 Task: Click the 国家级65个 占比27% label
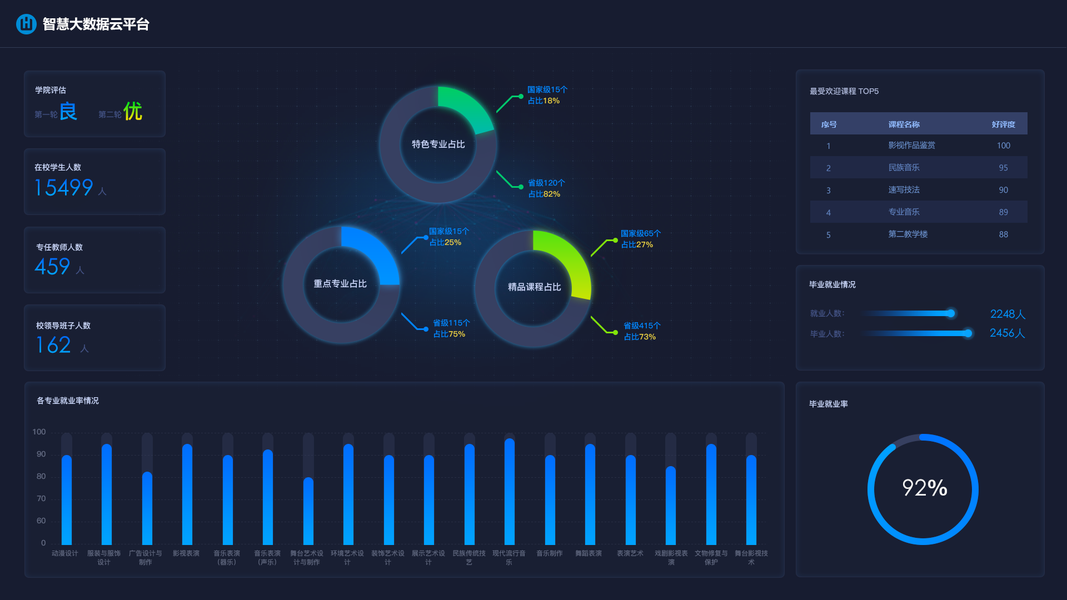click(640, 239)
